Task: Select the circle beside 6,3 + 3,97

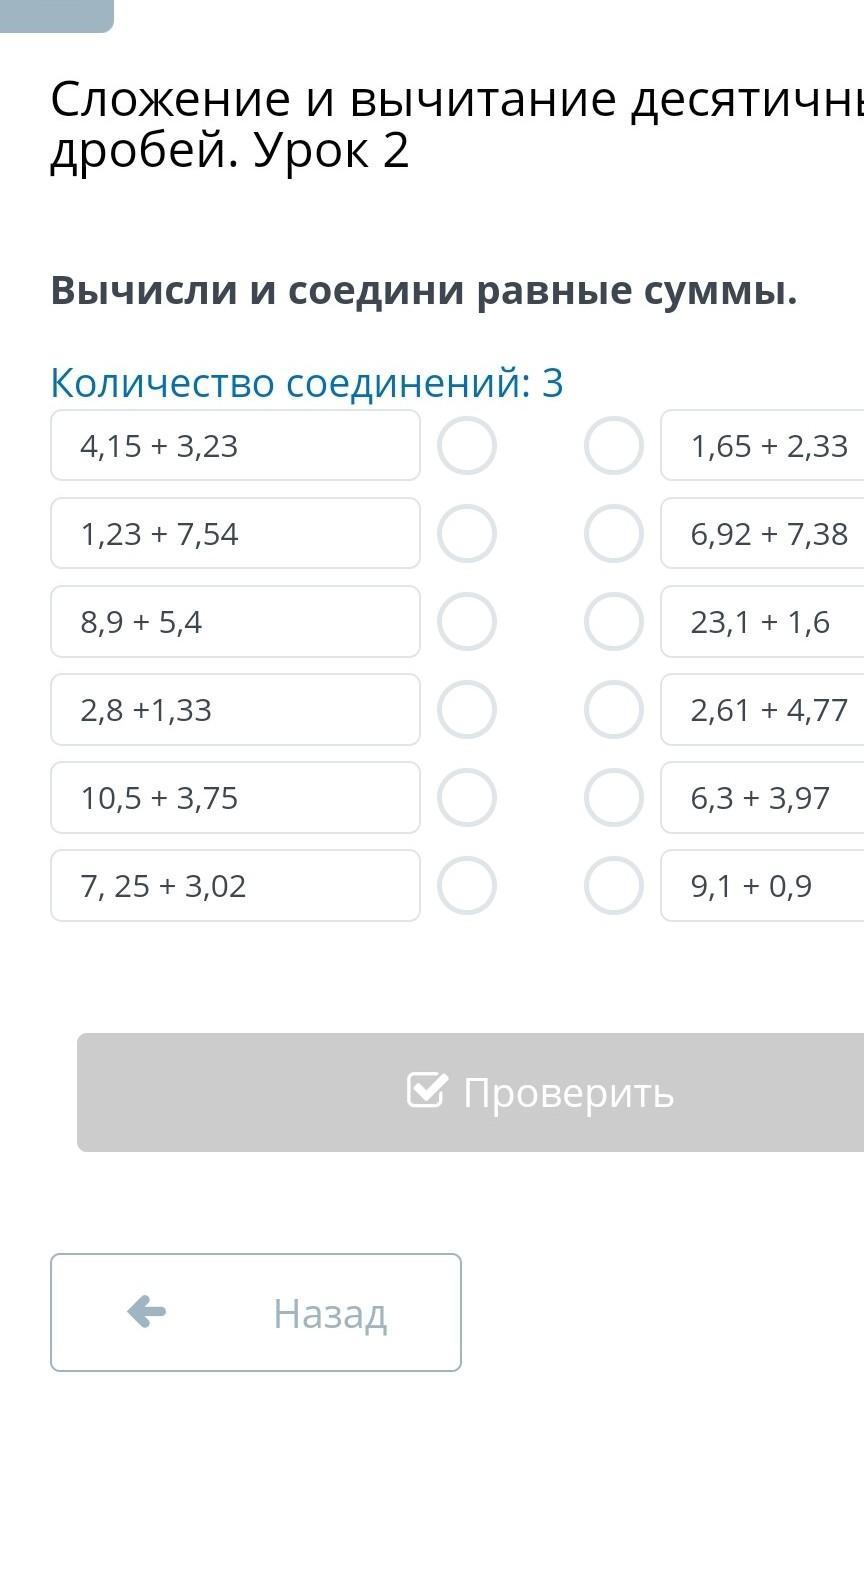Action: click(x=614, y=798)
